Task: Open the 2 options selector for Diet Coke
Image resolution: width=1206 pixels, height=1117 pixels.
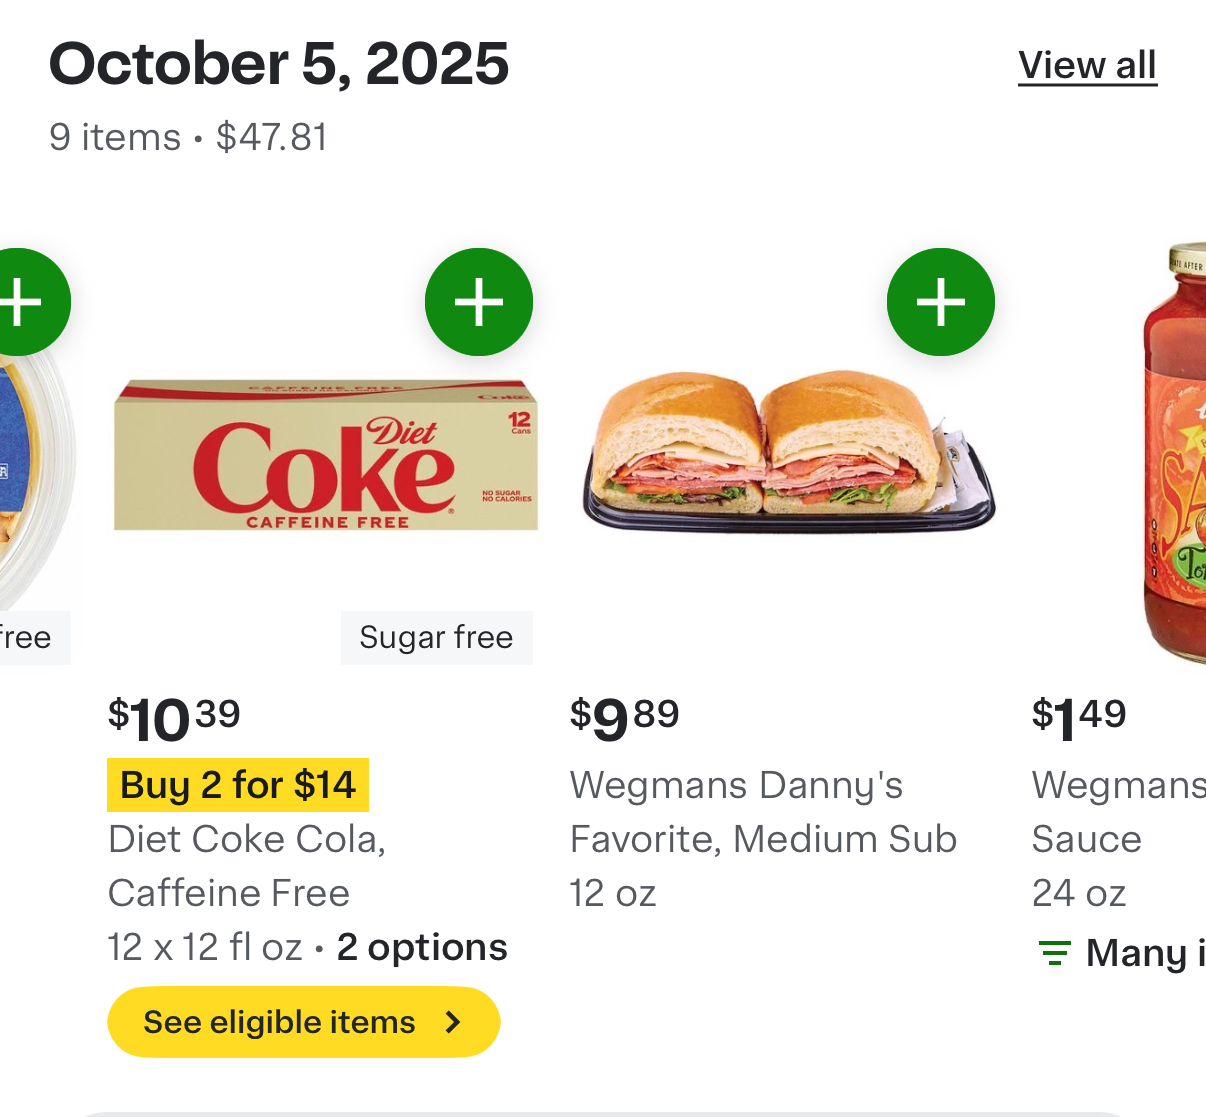Action: tap(422, 947)
